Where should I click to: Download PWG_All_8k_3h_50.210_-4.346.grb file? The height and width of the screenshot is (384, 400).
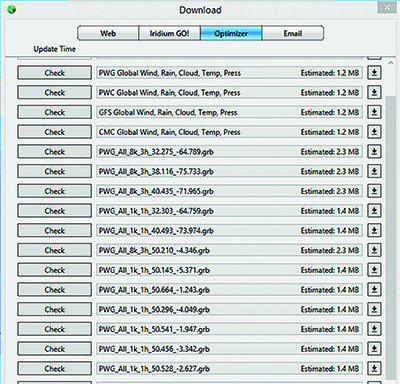coord(374,250)
